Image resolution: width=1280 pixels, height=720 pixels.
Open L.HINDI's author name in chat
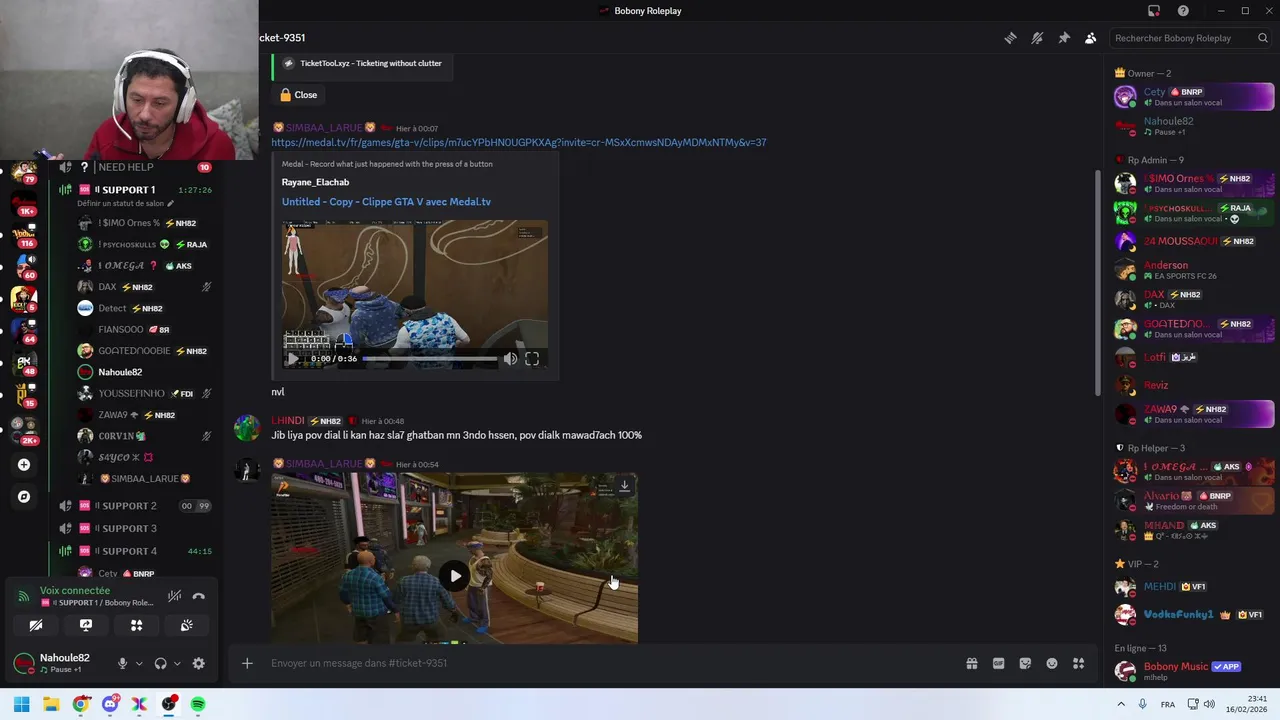(288, 421)
